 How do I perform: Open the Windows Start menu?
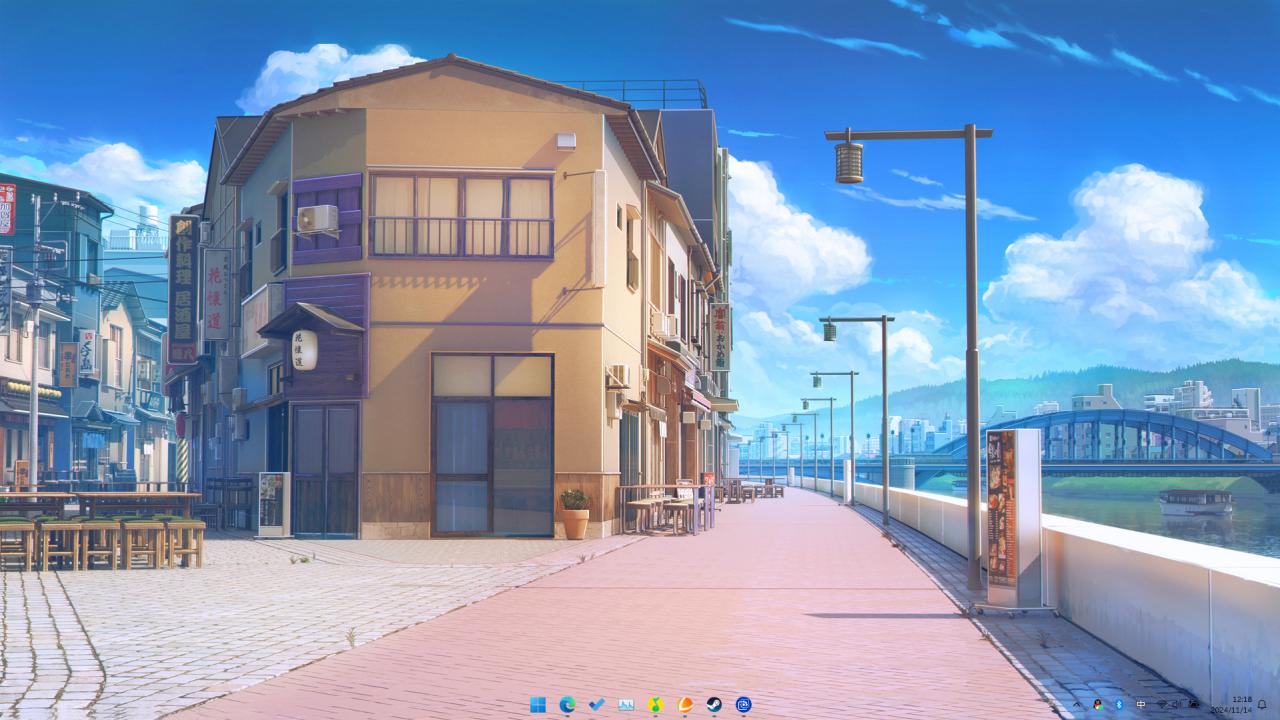538,705
